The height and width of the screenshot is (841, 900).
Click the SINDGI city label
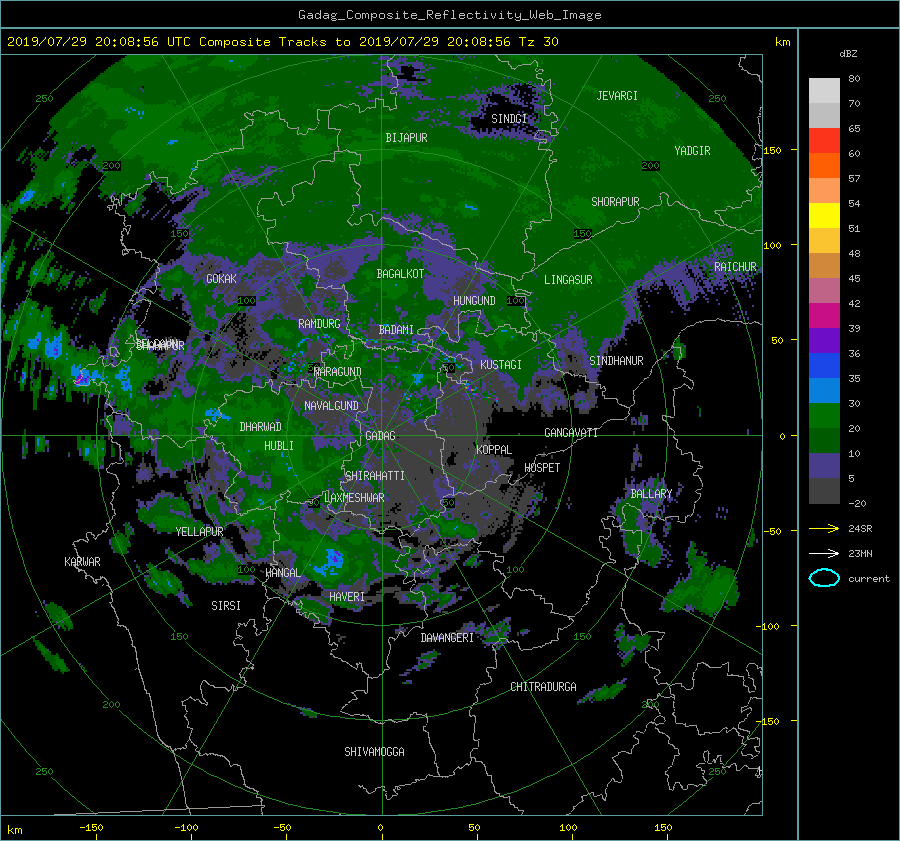click(509, 118)
